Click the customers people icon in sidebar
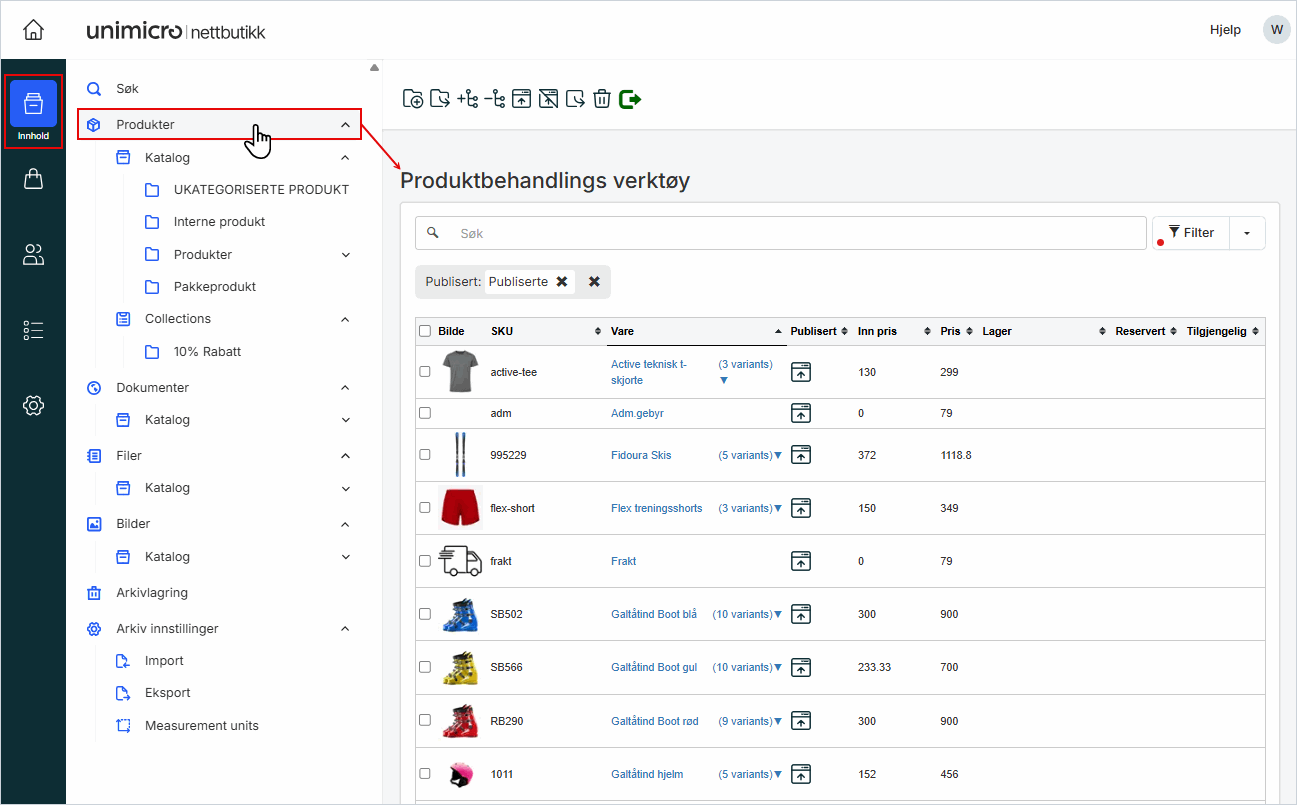 [33, 255]
